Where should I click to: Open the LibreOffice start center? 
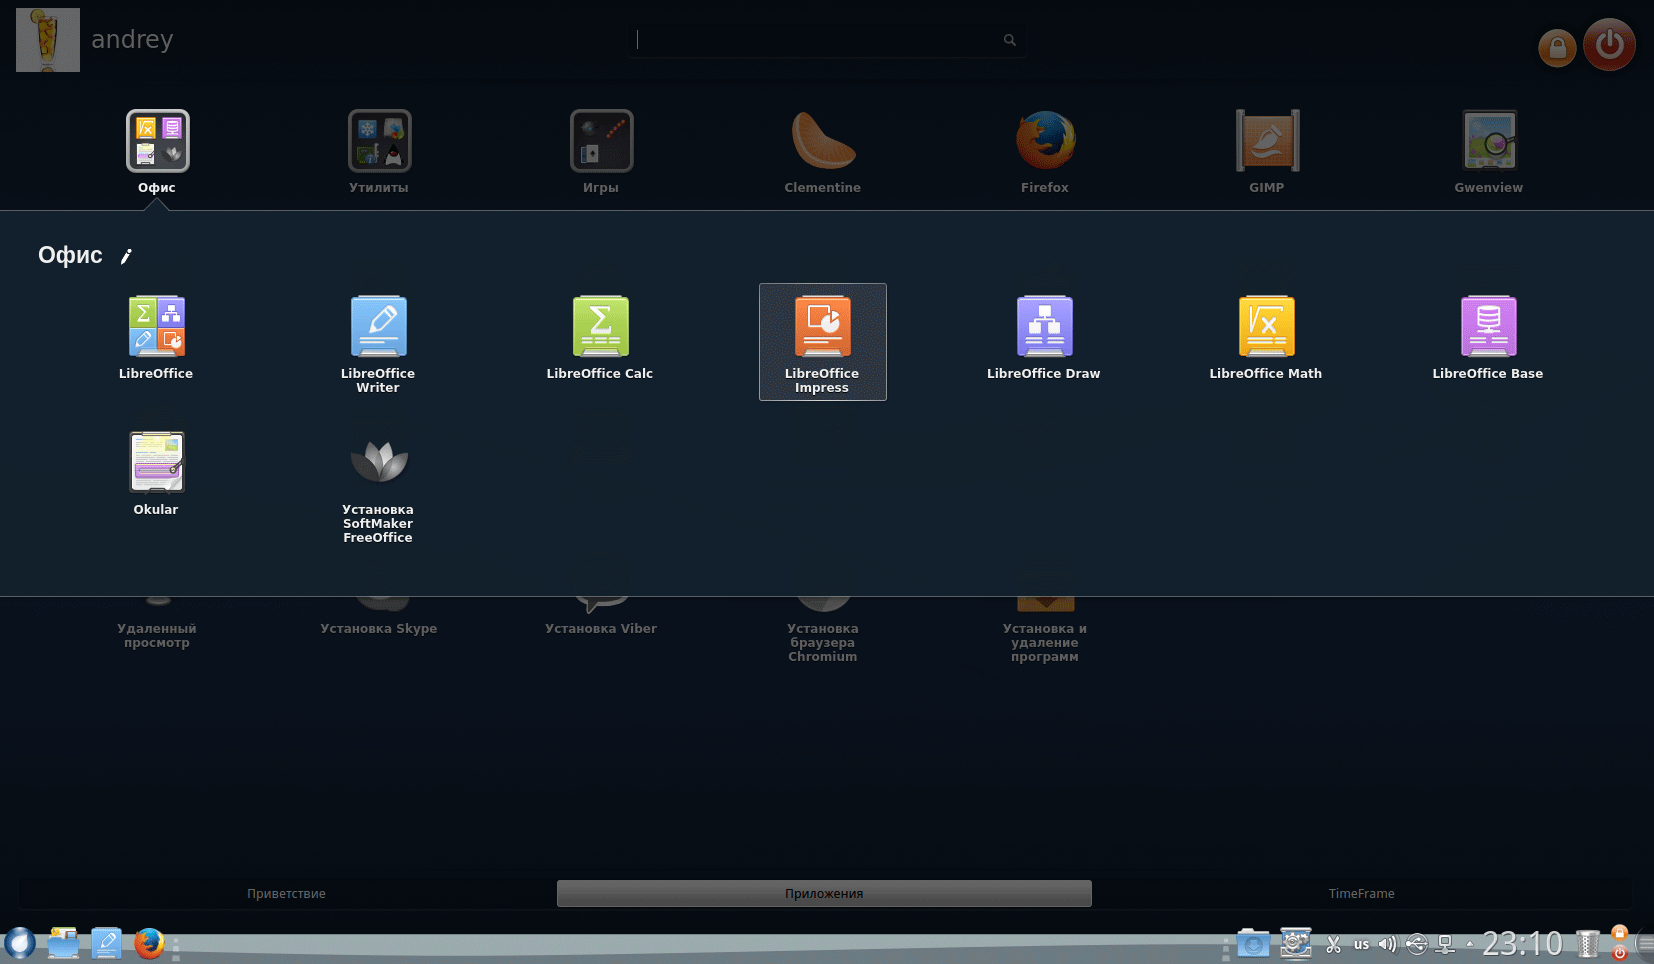(157, 327)
